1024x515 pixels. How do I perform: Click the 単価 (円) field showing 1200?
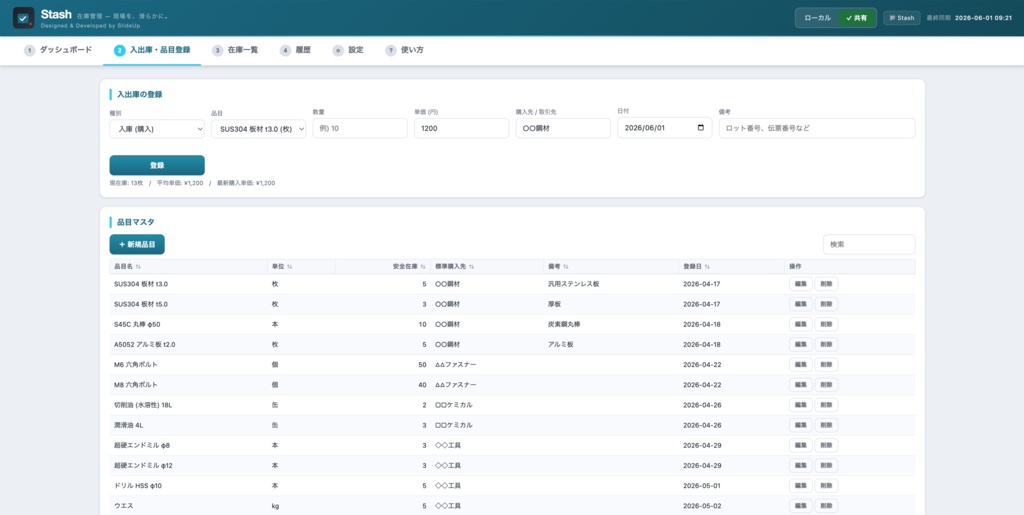click(x=462, y=129)
